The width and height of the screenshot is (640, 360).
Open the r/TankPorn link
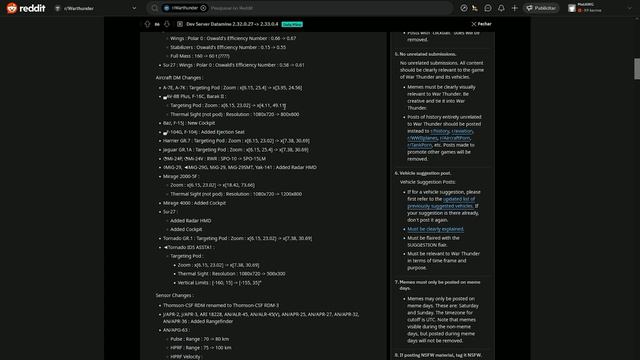point(419,145)
